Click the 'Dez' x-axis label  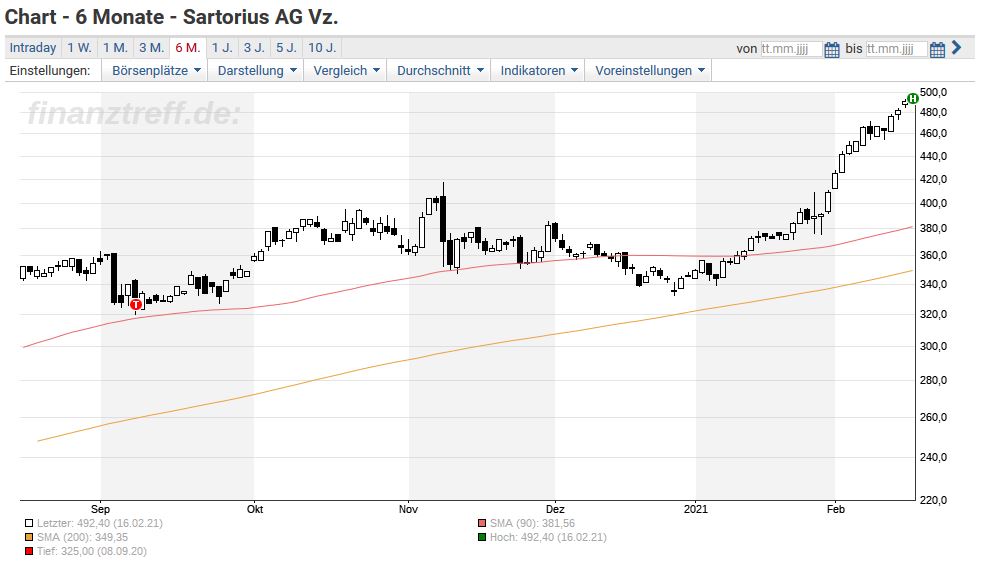555,509
